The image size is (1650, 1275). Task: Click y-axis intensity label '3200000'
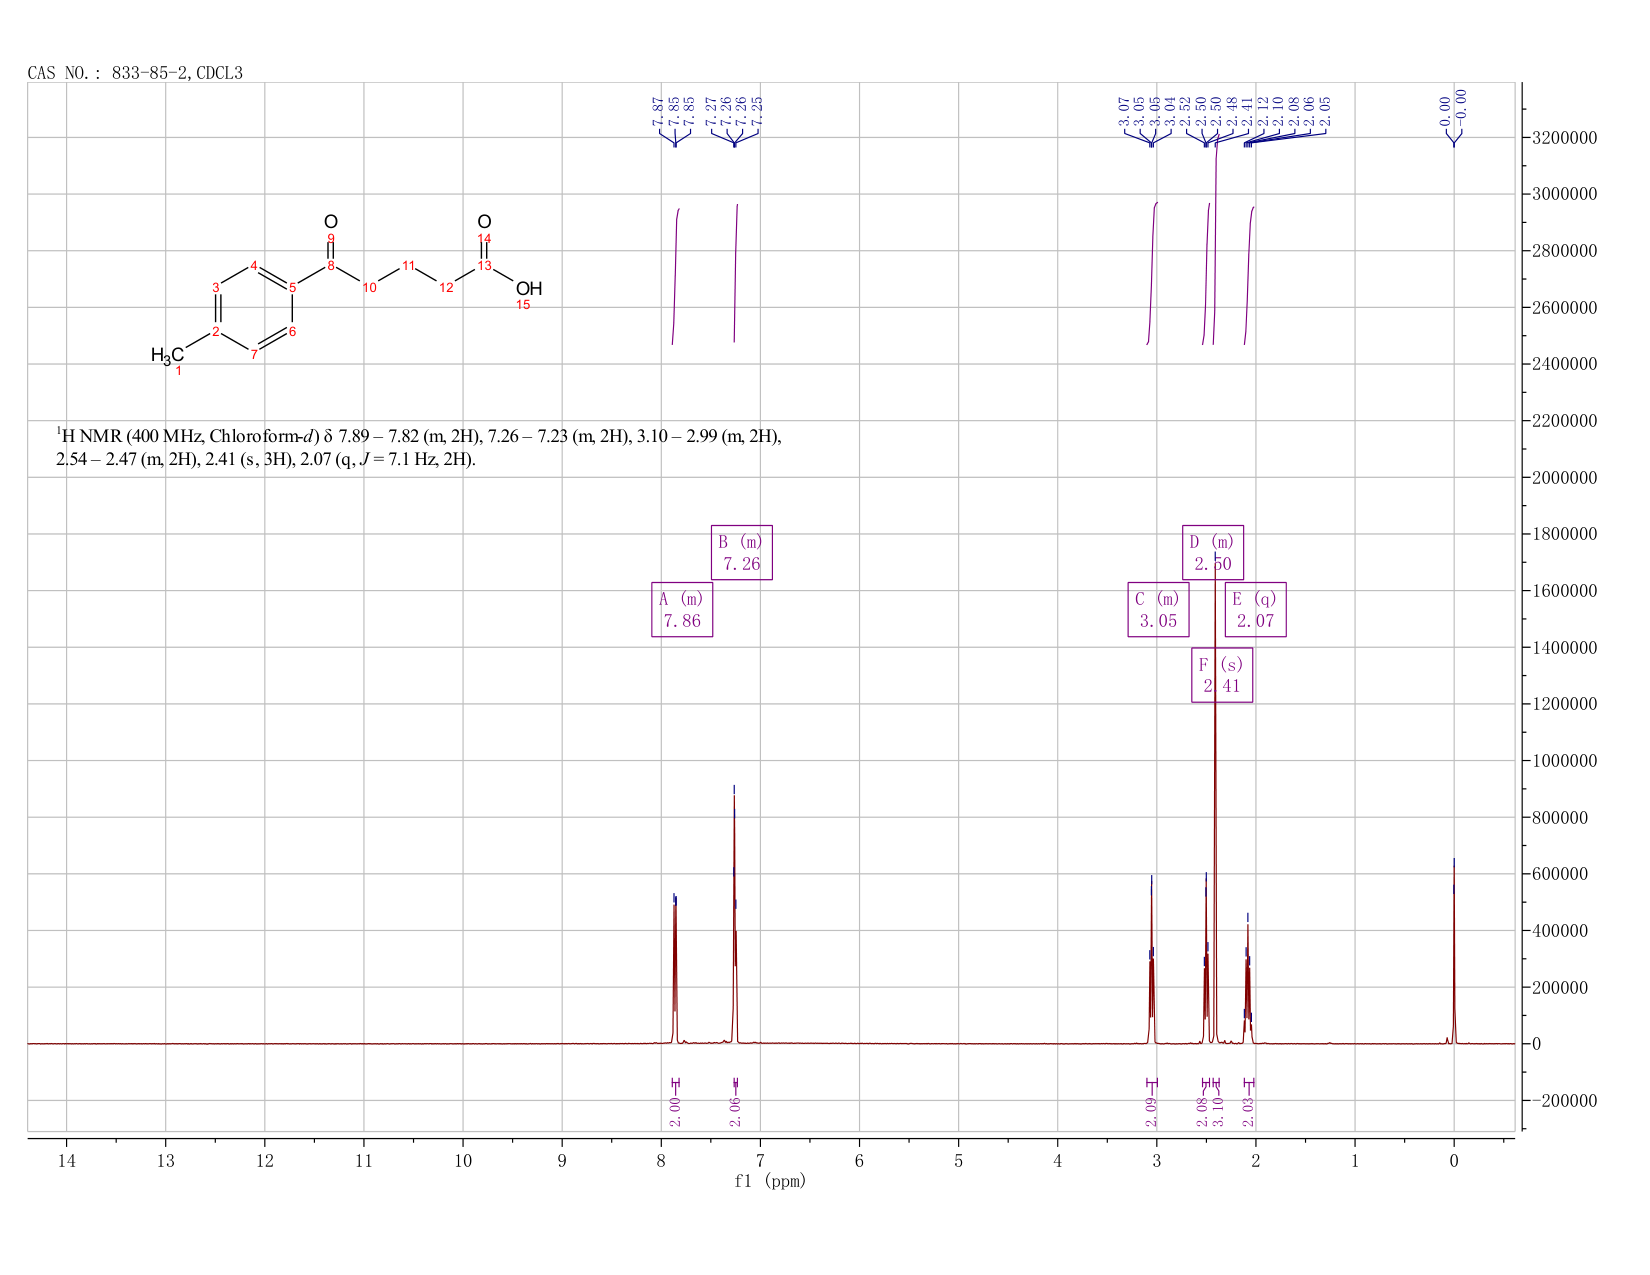click(1563, 137)
